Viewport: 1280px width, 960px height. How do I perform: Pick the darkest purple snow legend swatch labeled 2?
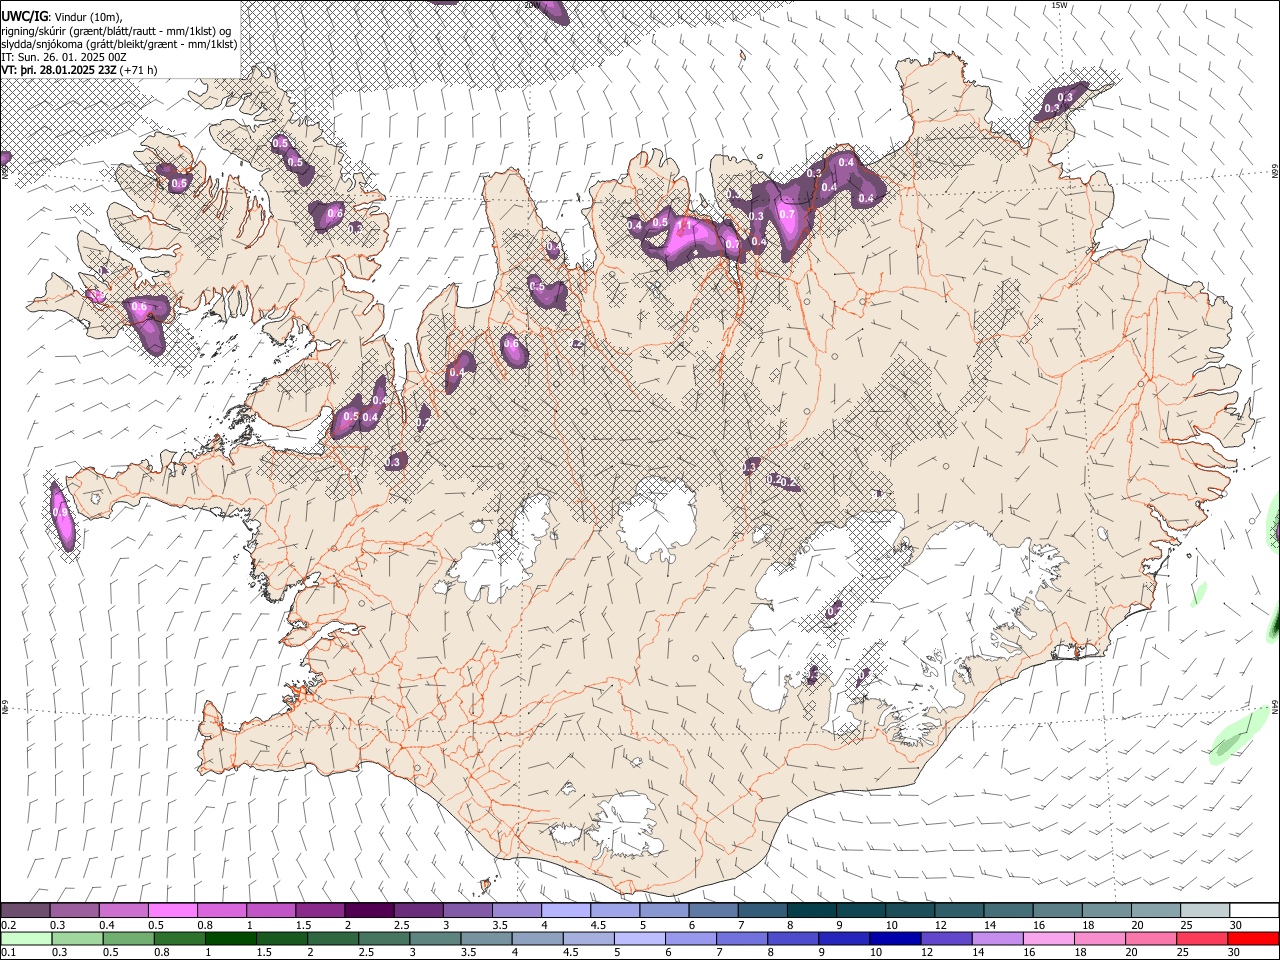[x=369, y=911]
